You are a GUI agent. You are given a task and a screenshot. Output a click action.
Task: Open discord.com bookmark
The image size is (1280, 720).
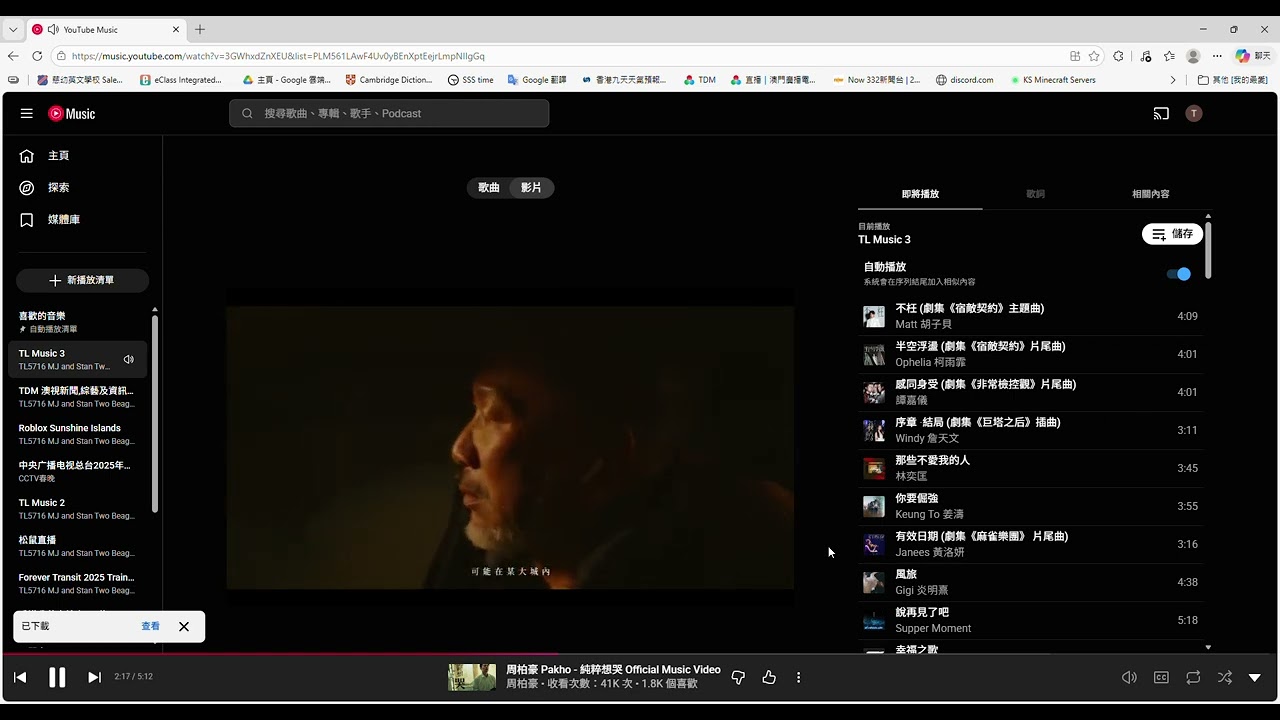(x=965, y=80)
